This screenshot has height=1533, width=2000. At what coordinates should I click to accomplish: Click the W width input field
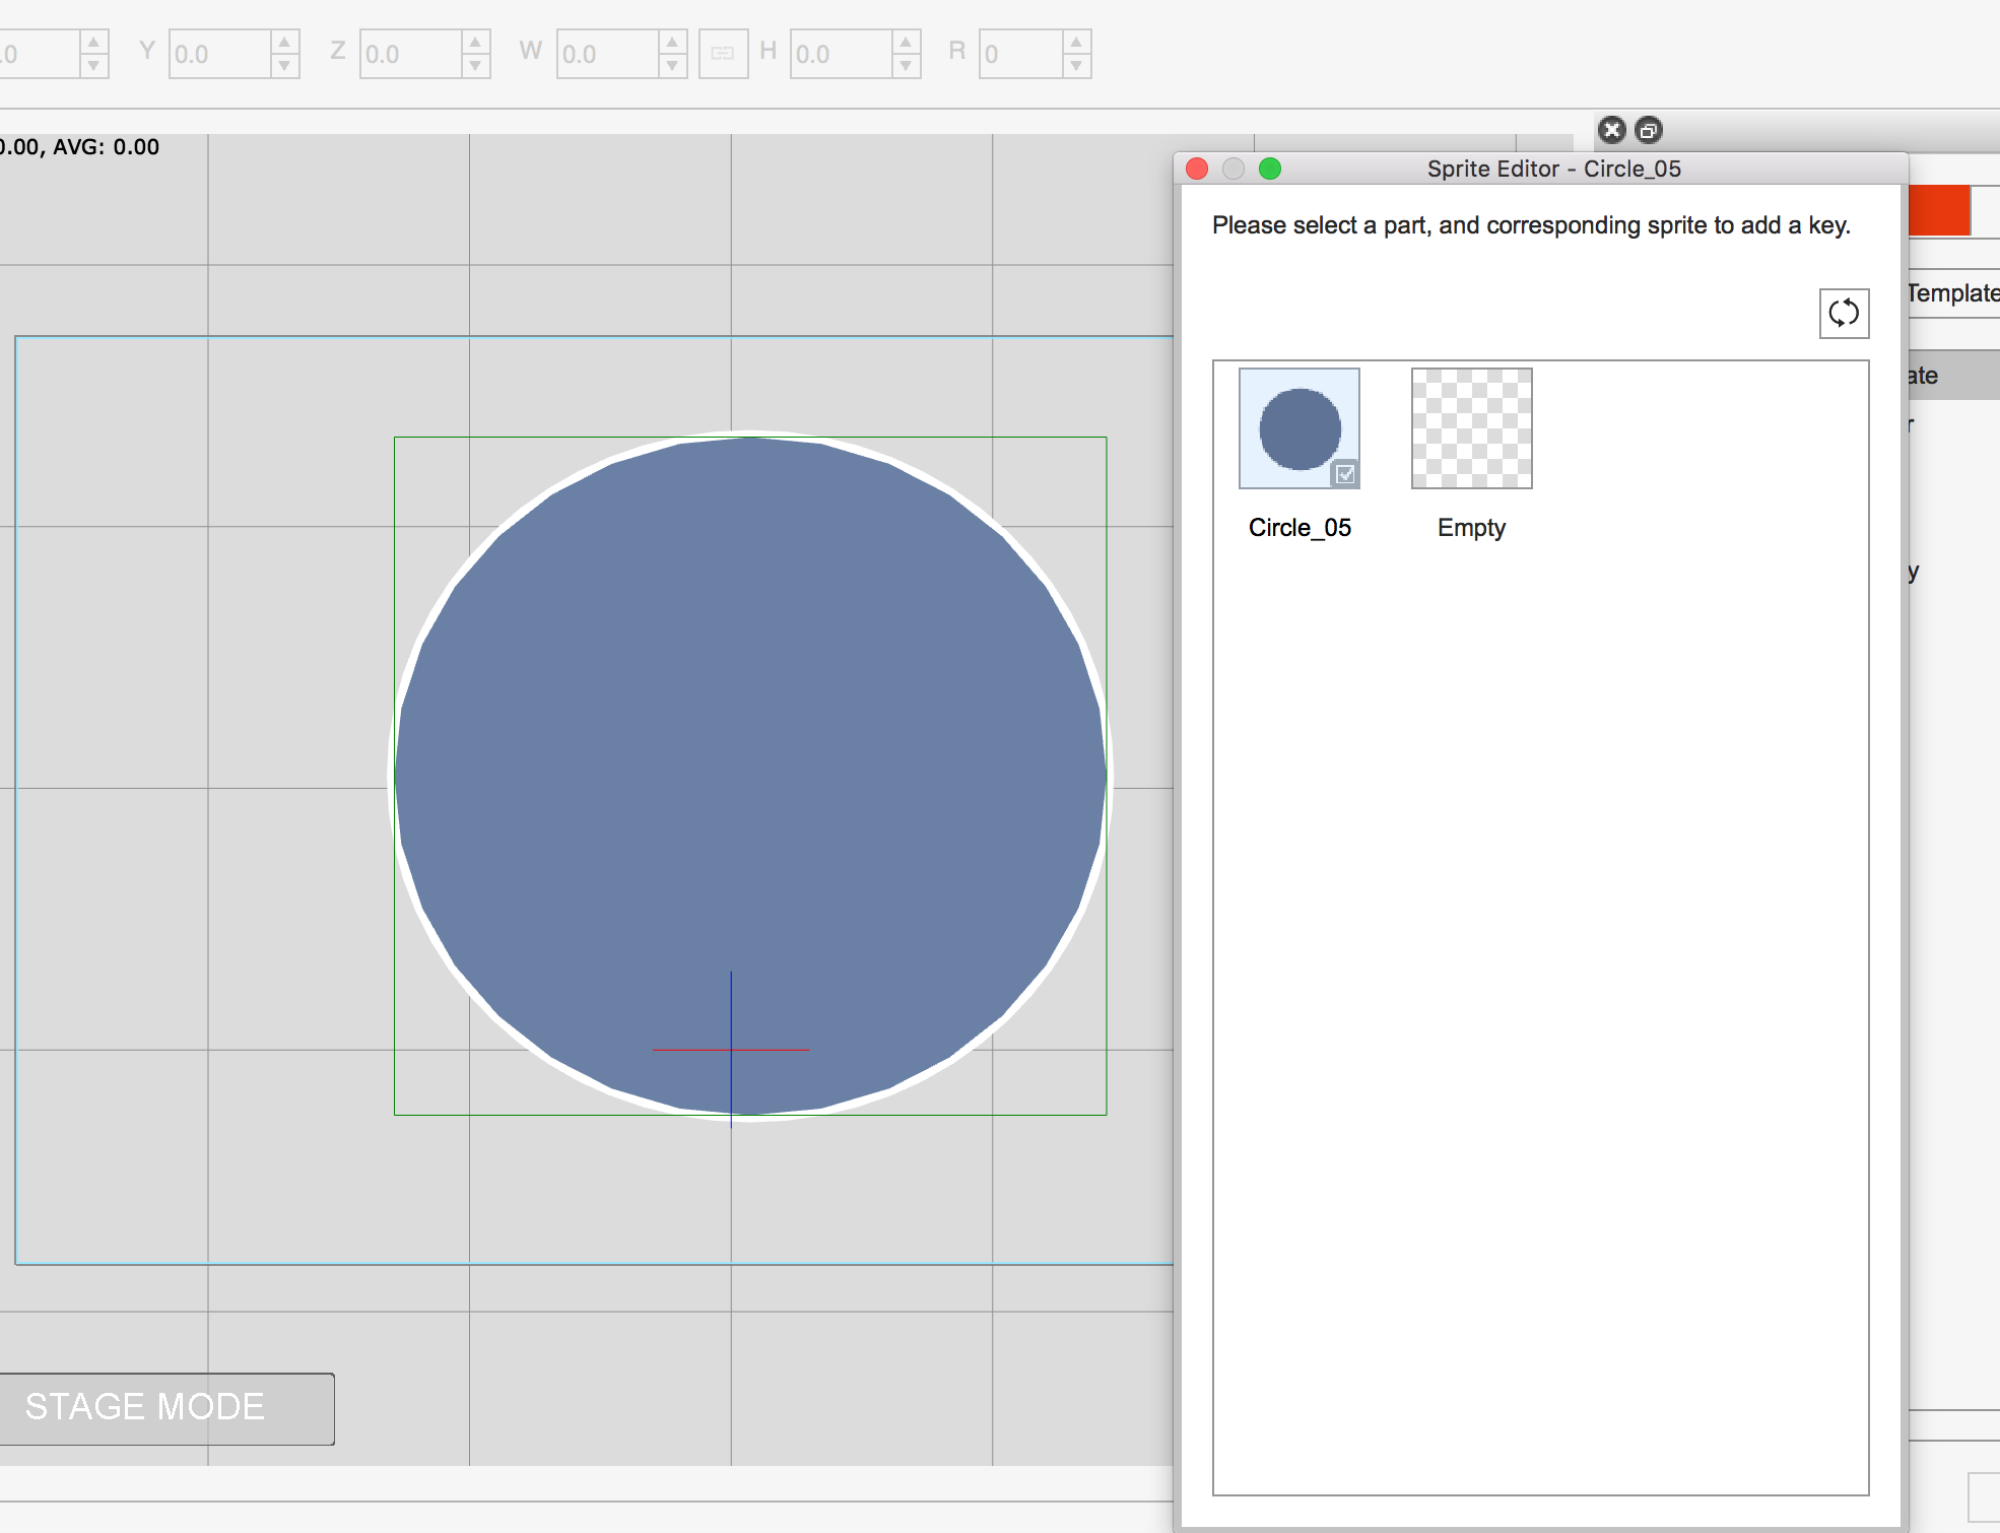tap(608, 54)
